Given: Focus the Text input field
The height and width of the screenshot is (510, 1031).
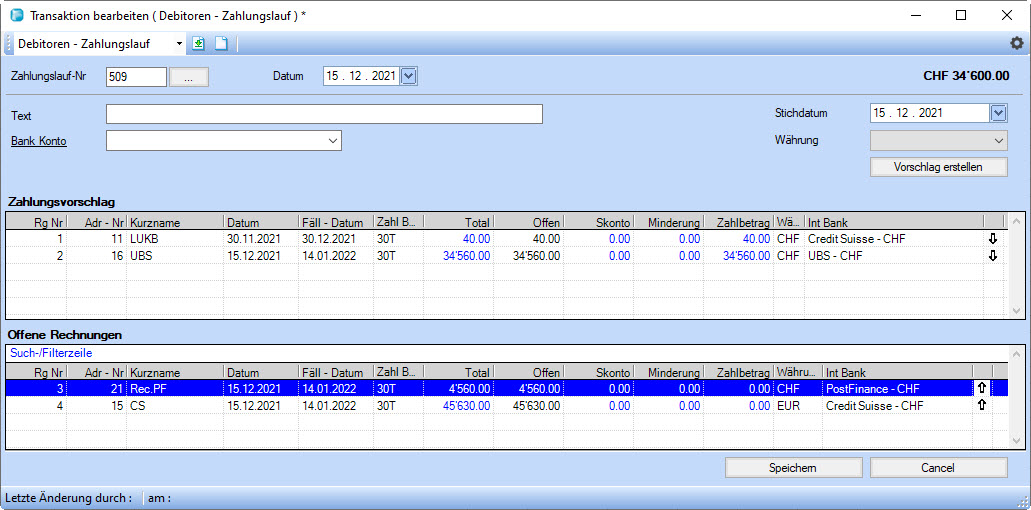Looking at the screenshot, I should pyautogui.click(x=324, y=114).
